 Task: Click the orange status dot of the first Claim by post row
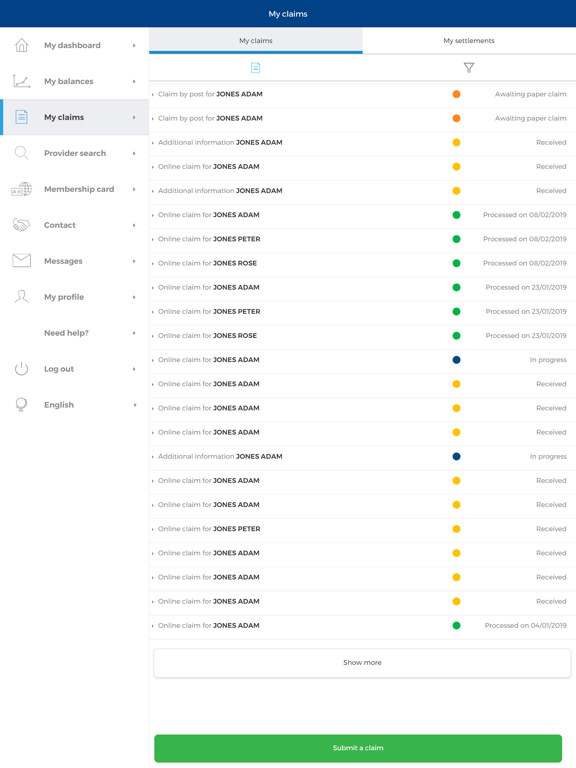click(456, 94)
